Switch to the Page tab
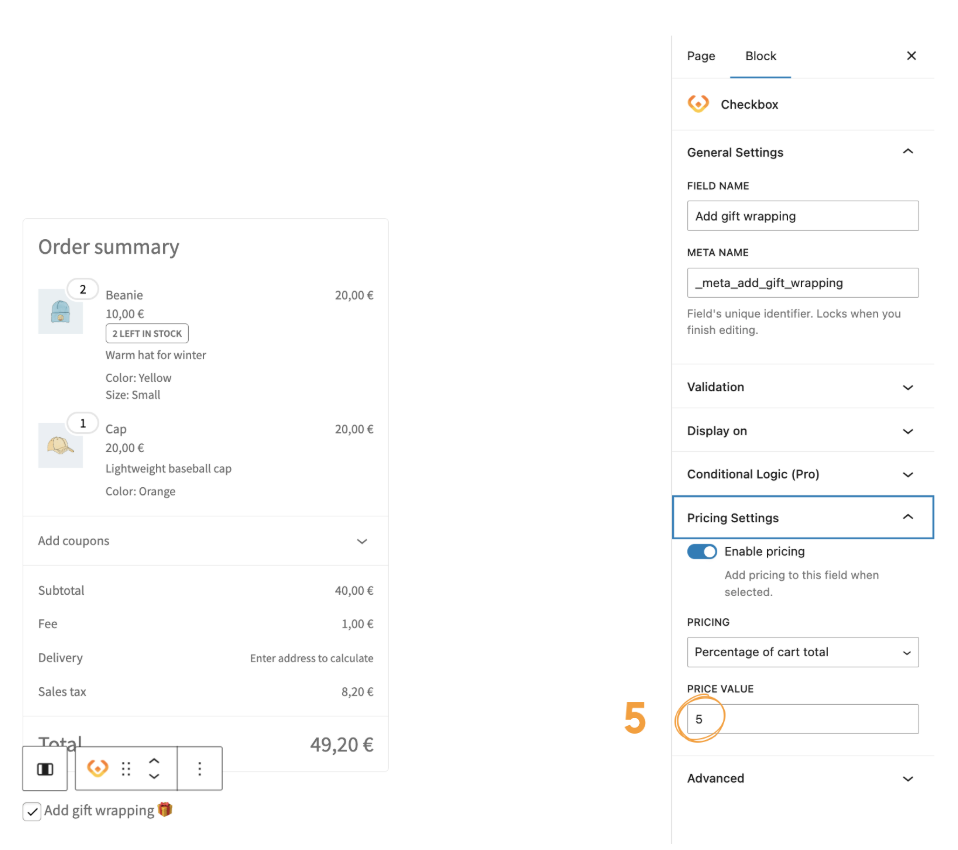 [x=701, y=56]
